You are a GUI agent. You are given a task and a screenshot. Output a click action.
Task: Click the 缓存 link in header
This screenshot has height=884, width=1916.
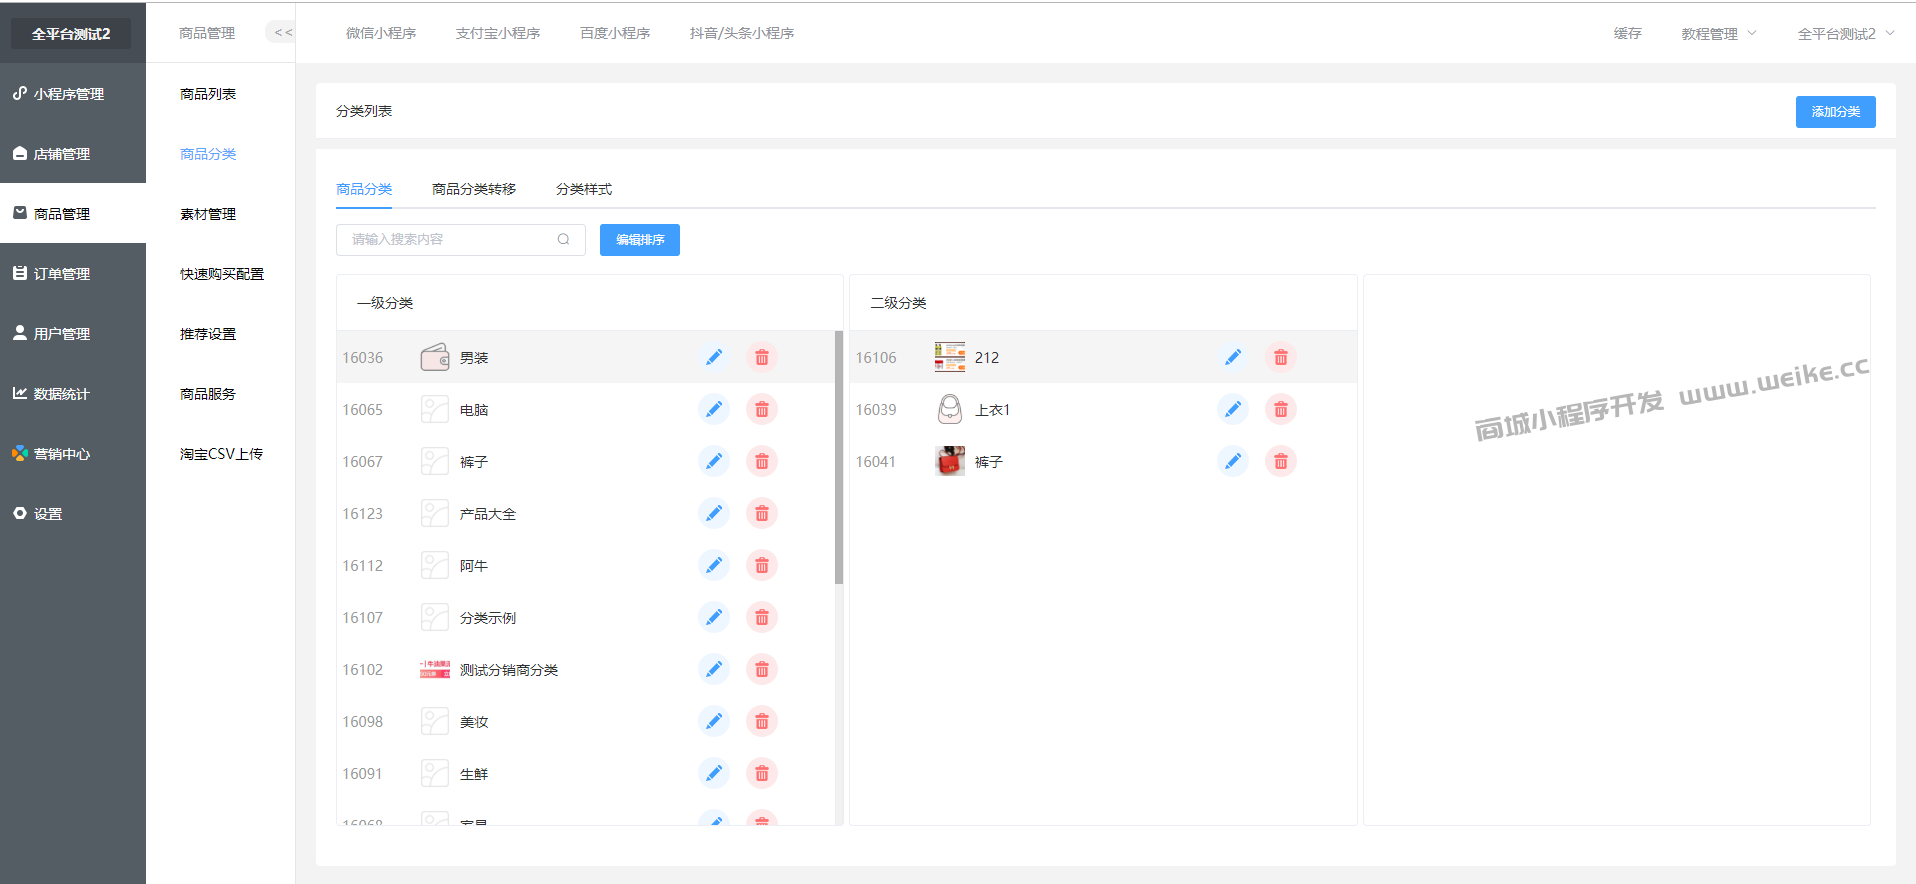tap(1627, 33)
